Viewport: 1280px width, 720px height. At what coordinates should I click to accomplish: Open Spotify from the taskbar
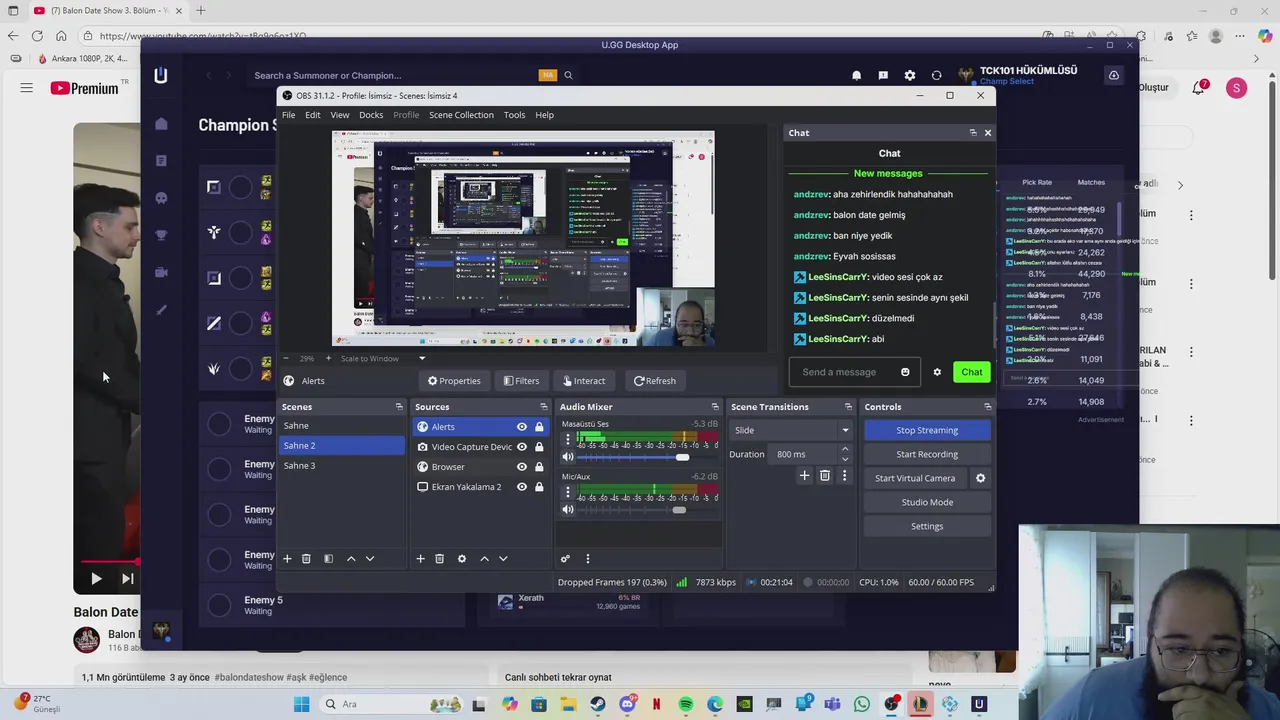pyautogui.click(x=686, y=704)
